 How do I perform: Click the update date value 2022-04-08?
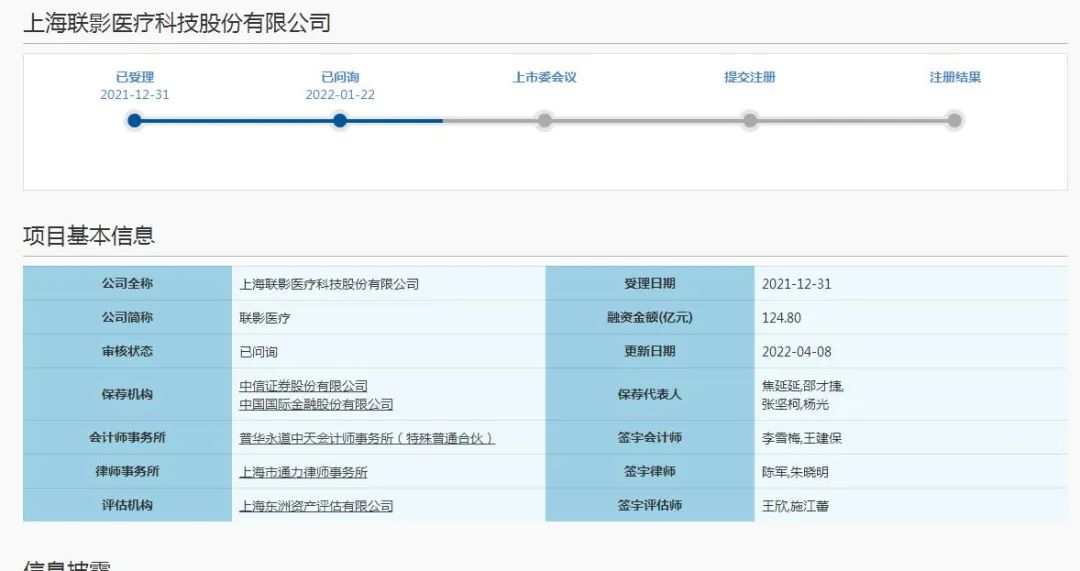pos(796,352)
